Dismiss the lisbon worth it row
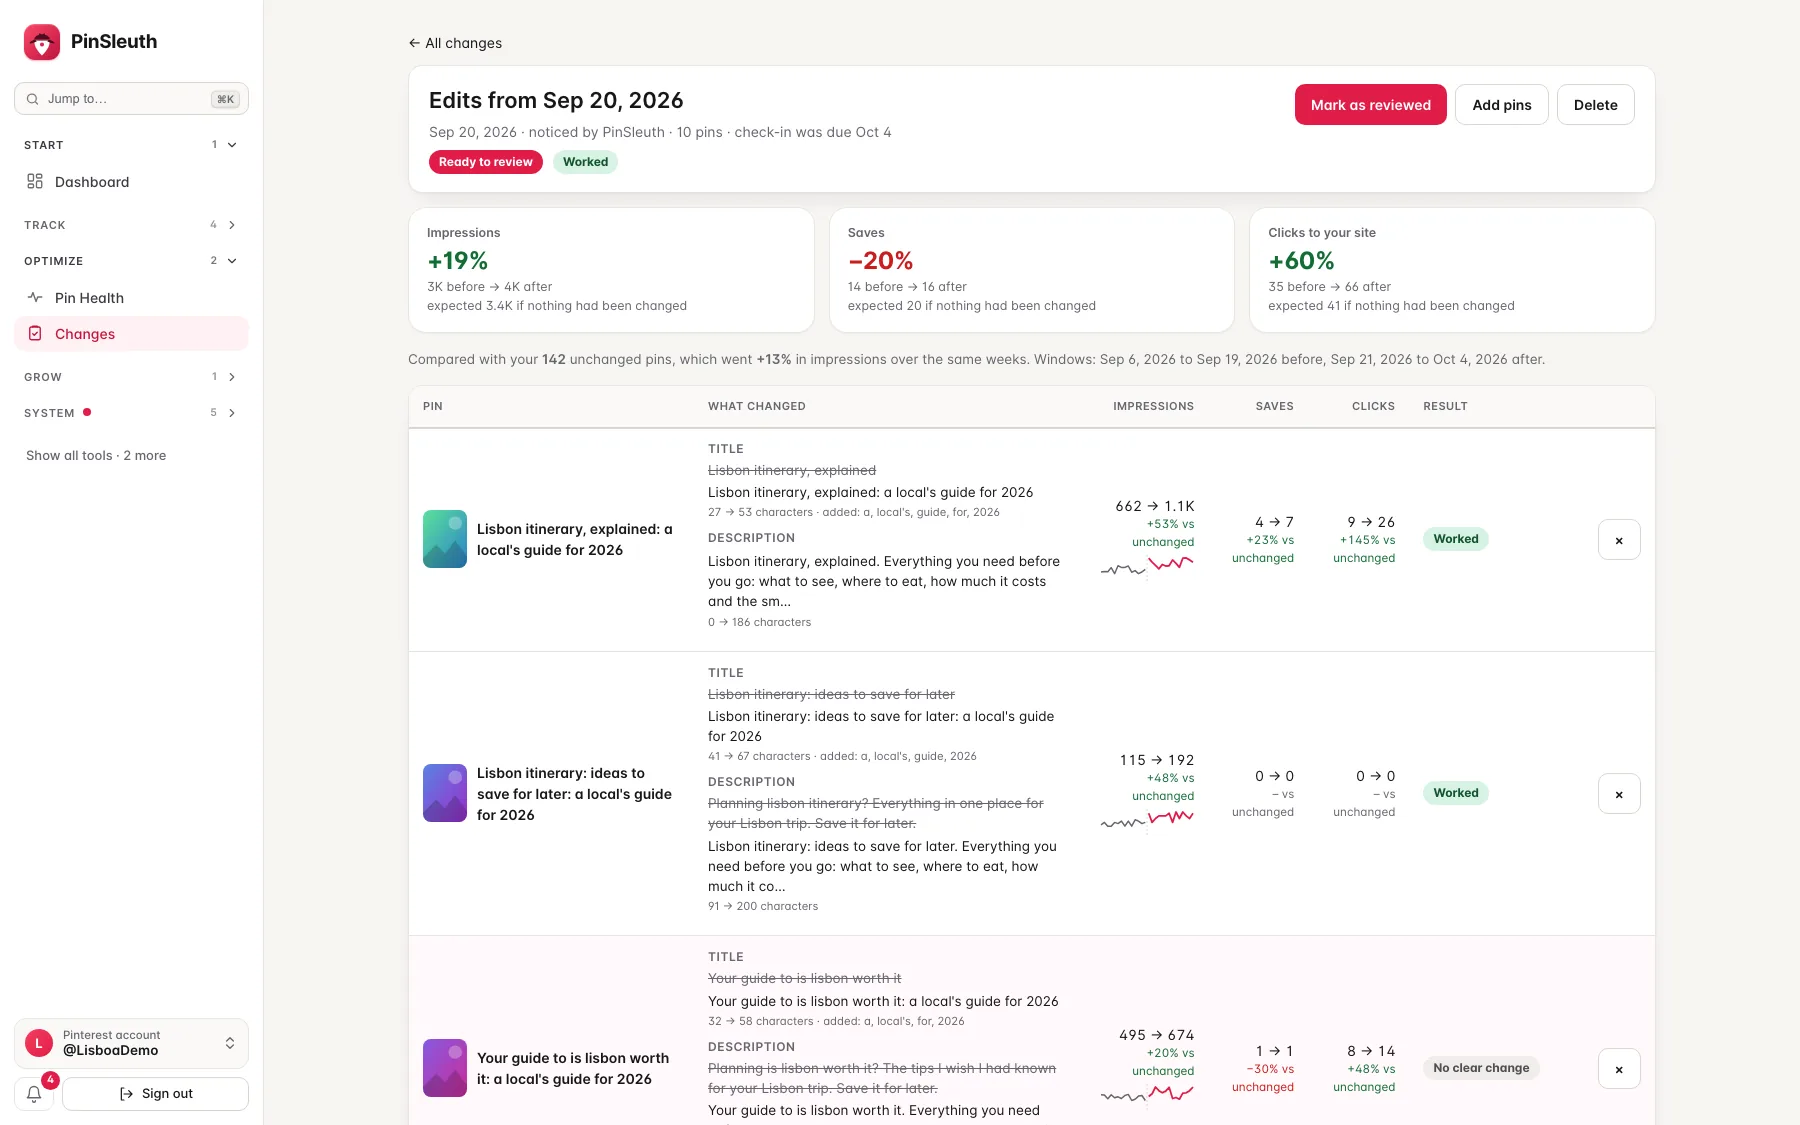 1619,1069
